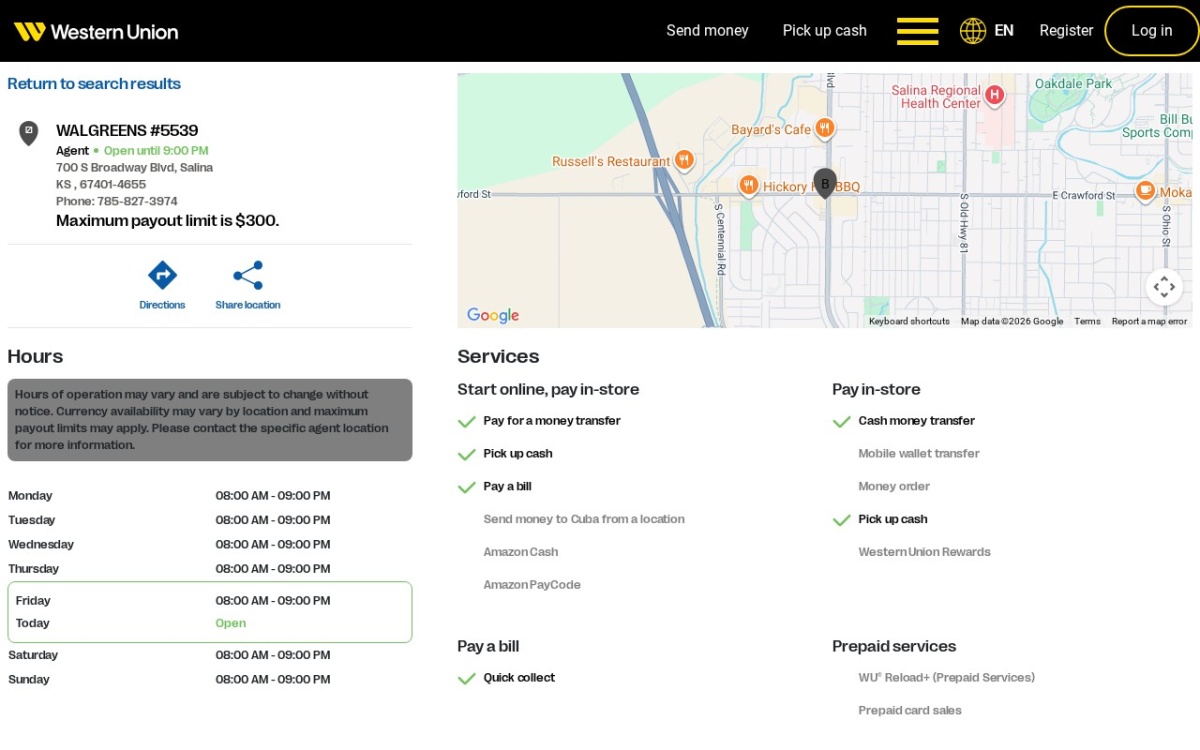Open Pick up cash in navigation
This screenshot has width=1200, height=750.
point(825,31)
